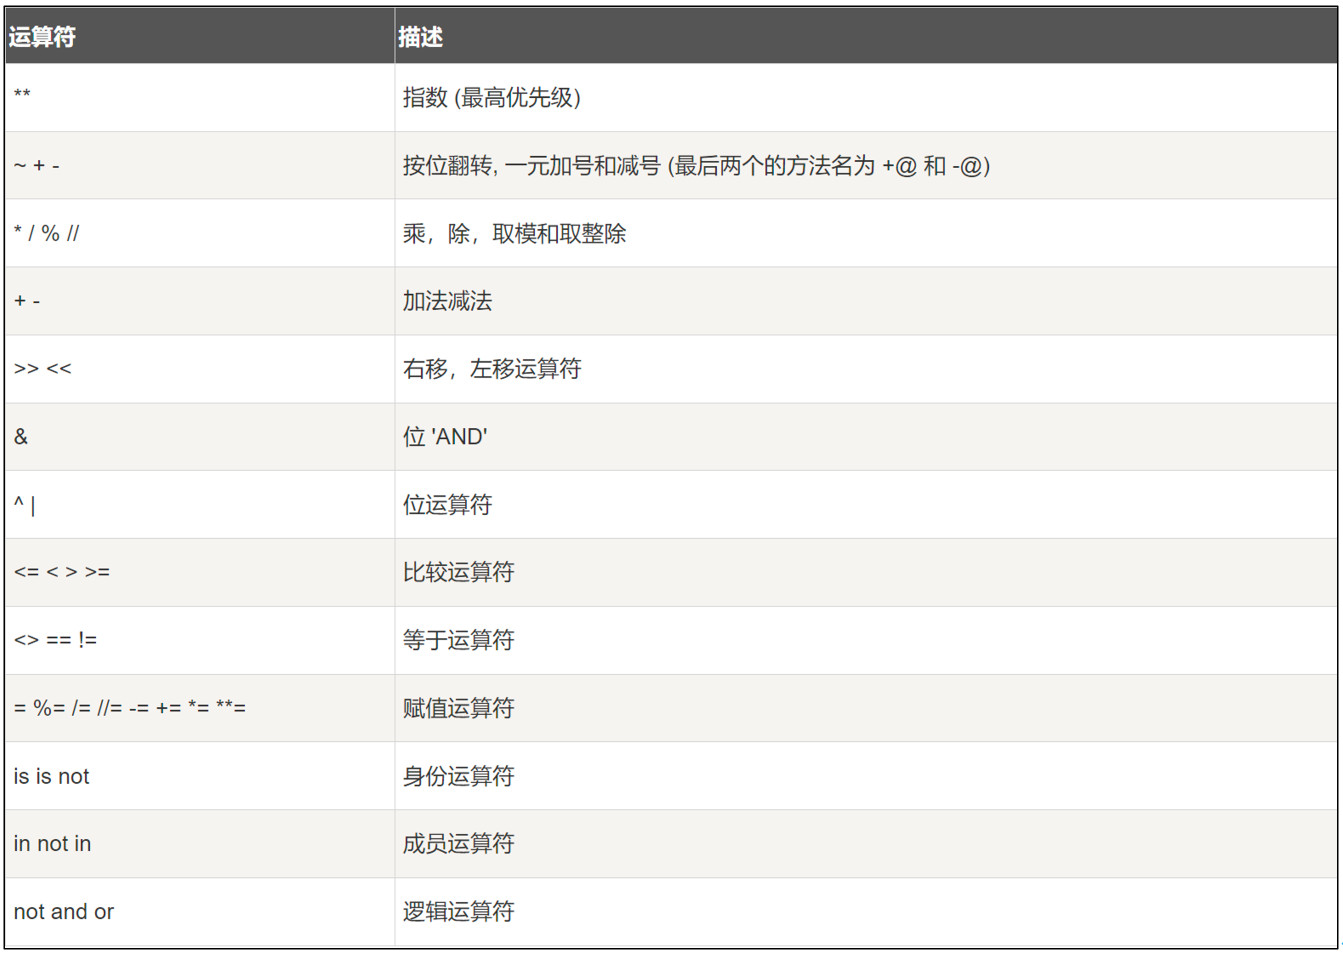
Task: Click the 右移，左移运算符 description
Action: [x=491, y=369]
